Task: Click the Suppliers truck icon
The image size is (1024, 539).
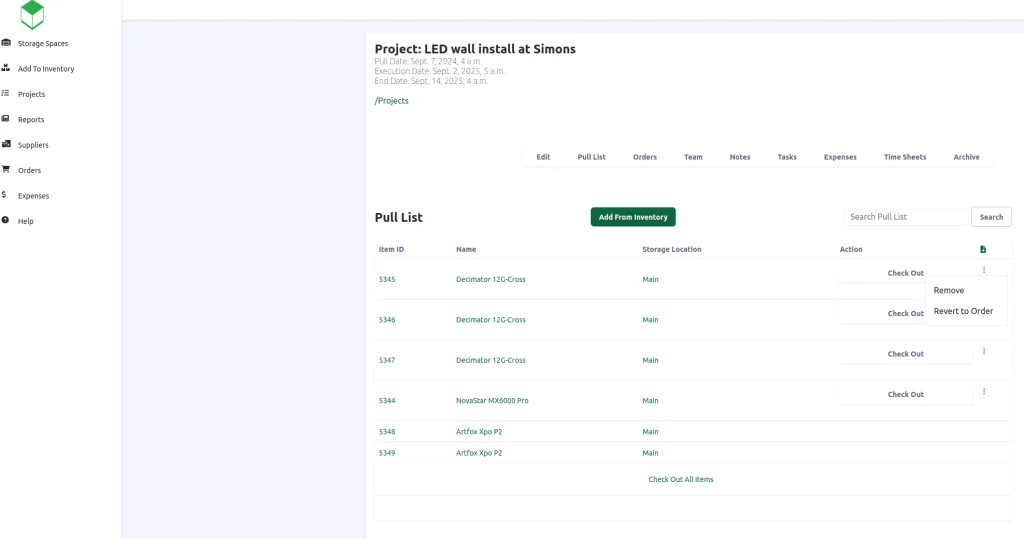Action: click(x=6, y=144)
